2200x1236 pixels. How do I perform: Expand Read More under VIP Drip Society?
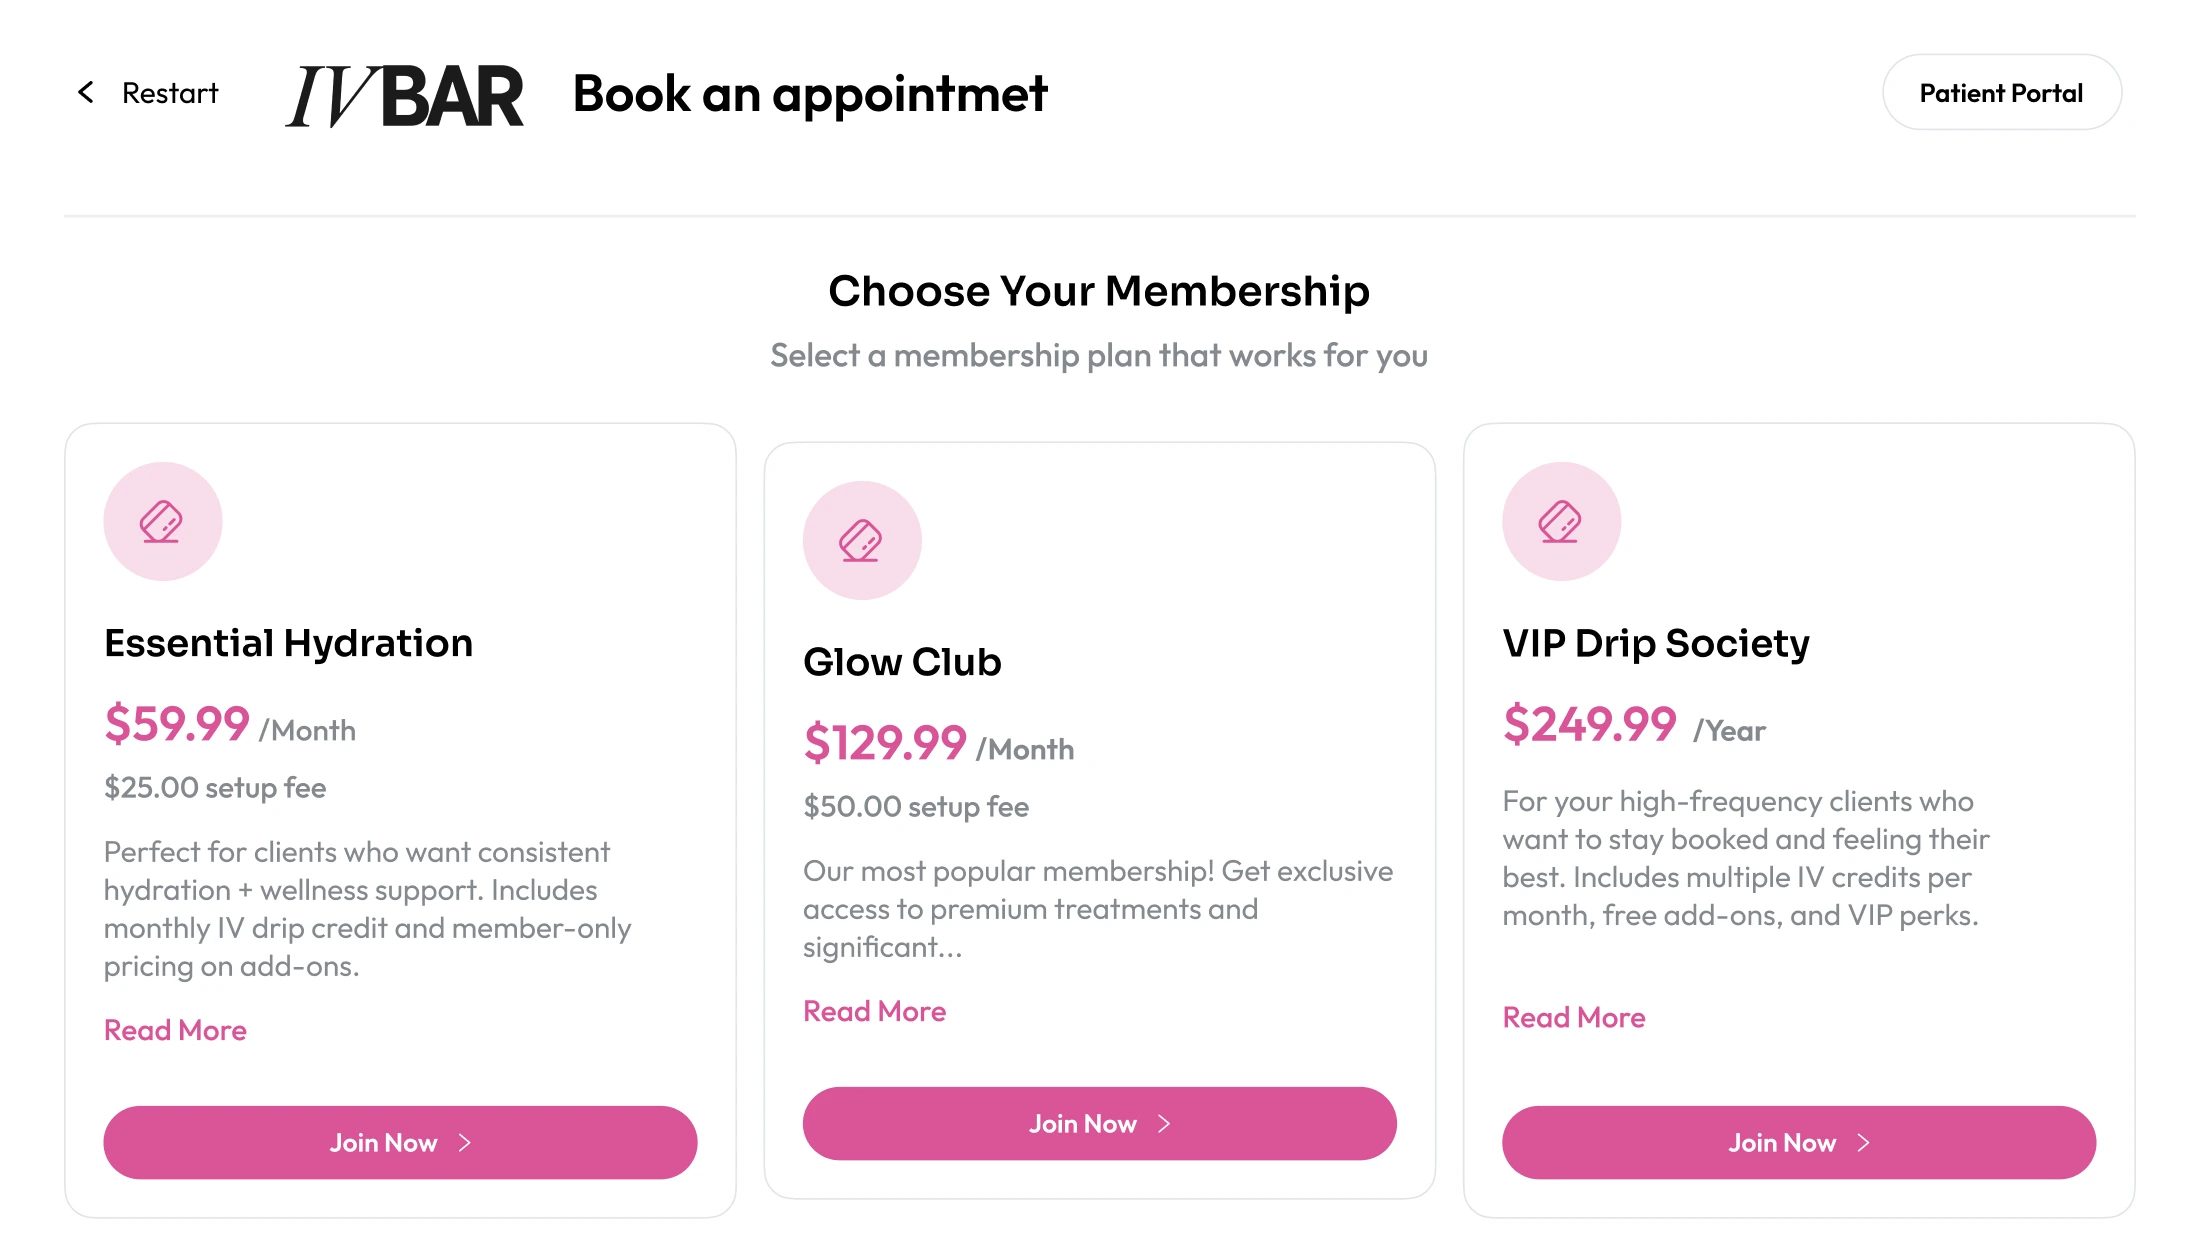click(x=1573, y=1017)
